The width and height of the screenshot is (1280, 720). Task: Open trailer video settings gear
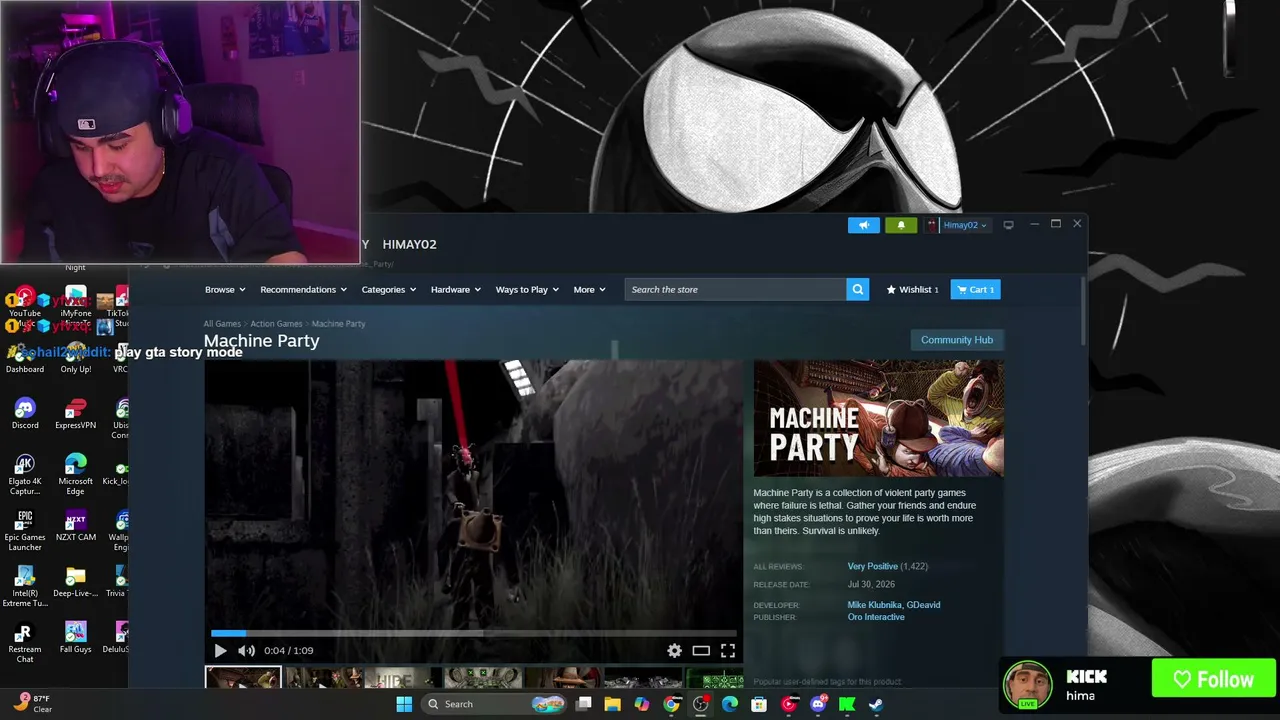pyautogui.click(x=675, y=651)
